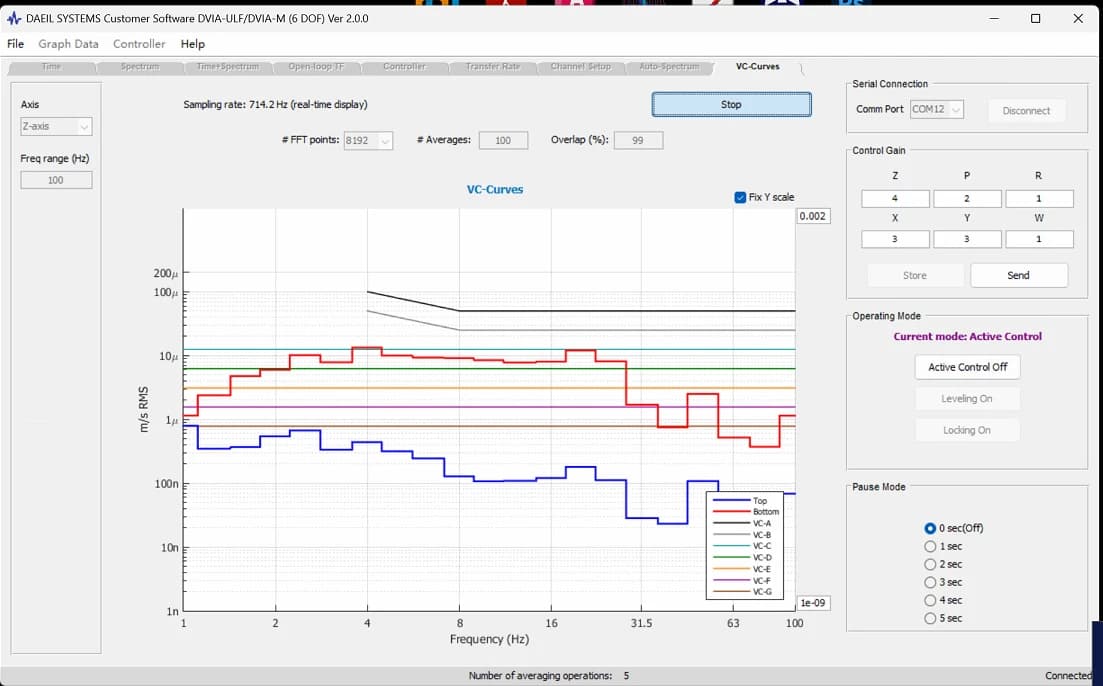This screenshot has height=686, width=1103.
Task: Click the P control gain field
Action: (x=967, y=198)
